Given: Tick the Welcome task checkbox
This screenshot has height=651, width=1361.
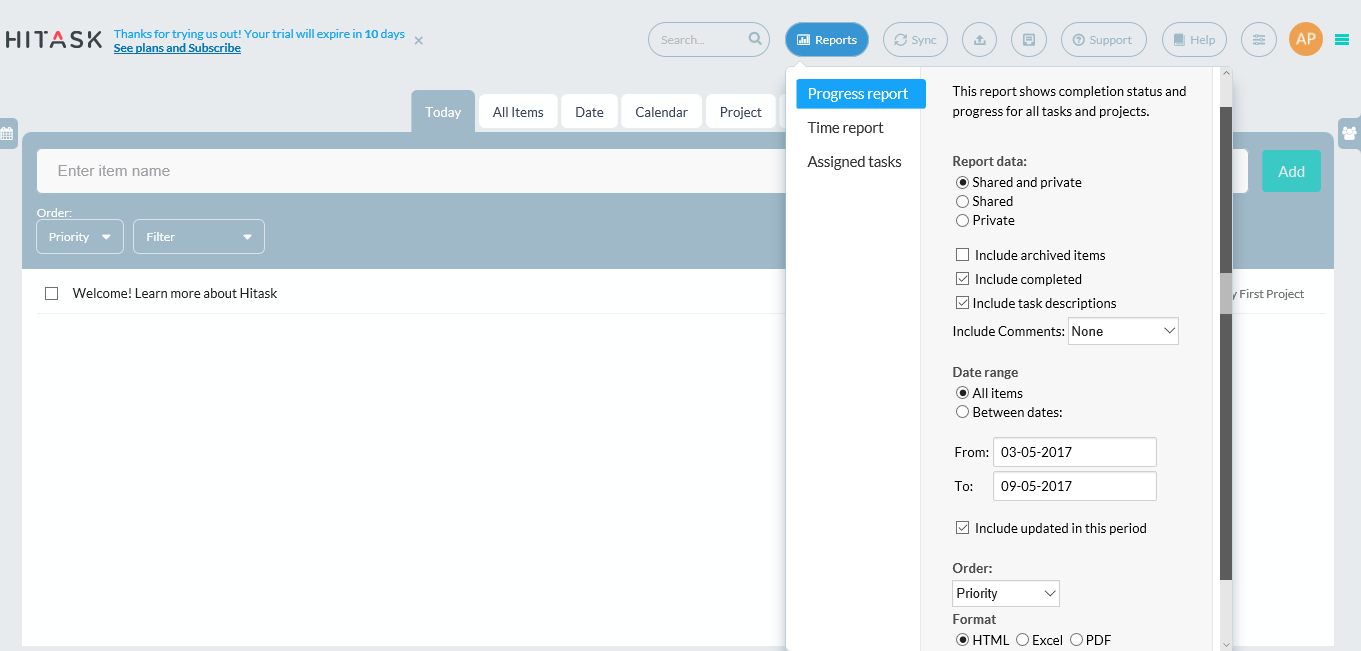Looking at the screenshot, I should tap(52, 294).
